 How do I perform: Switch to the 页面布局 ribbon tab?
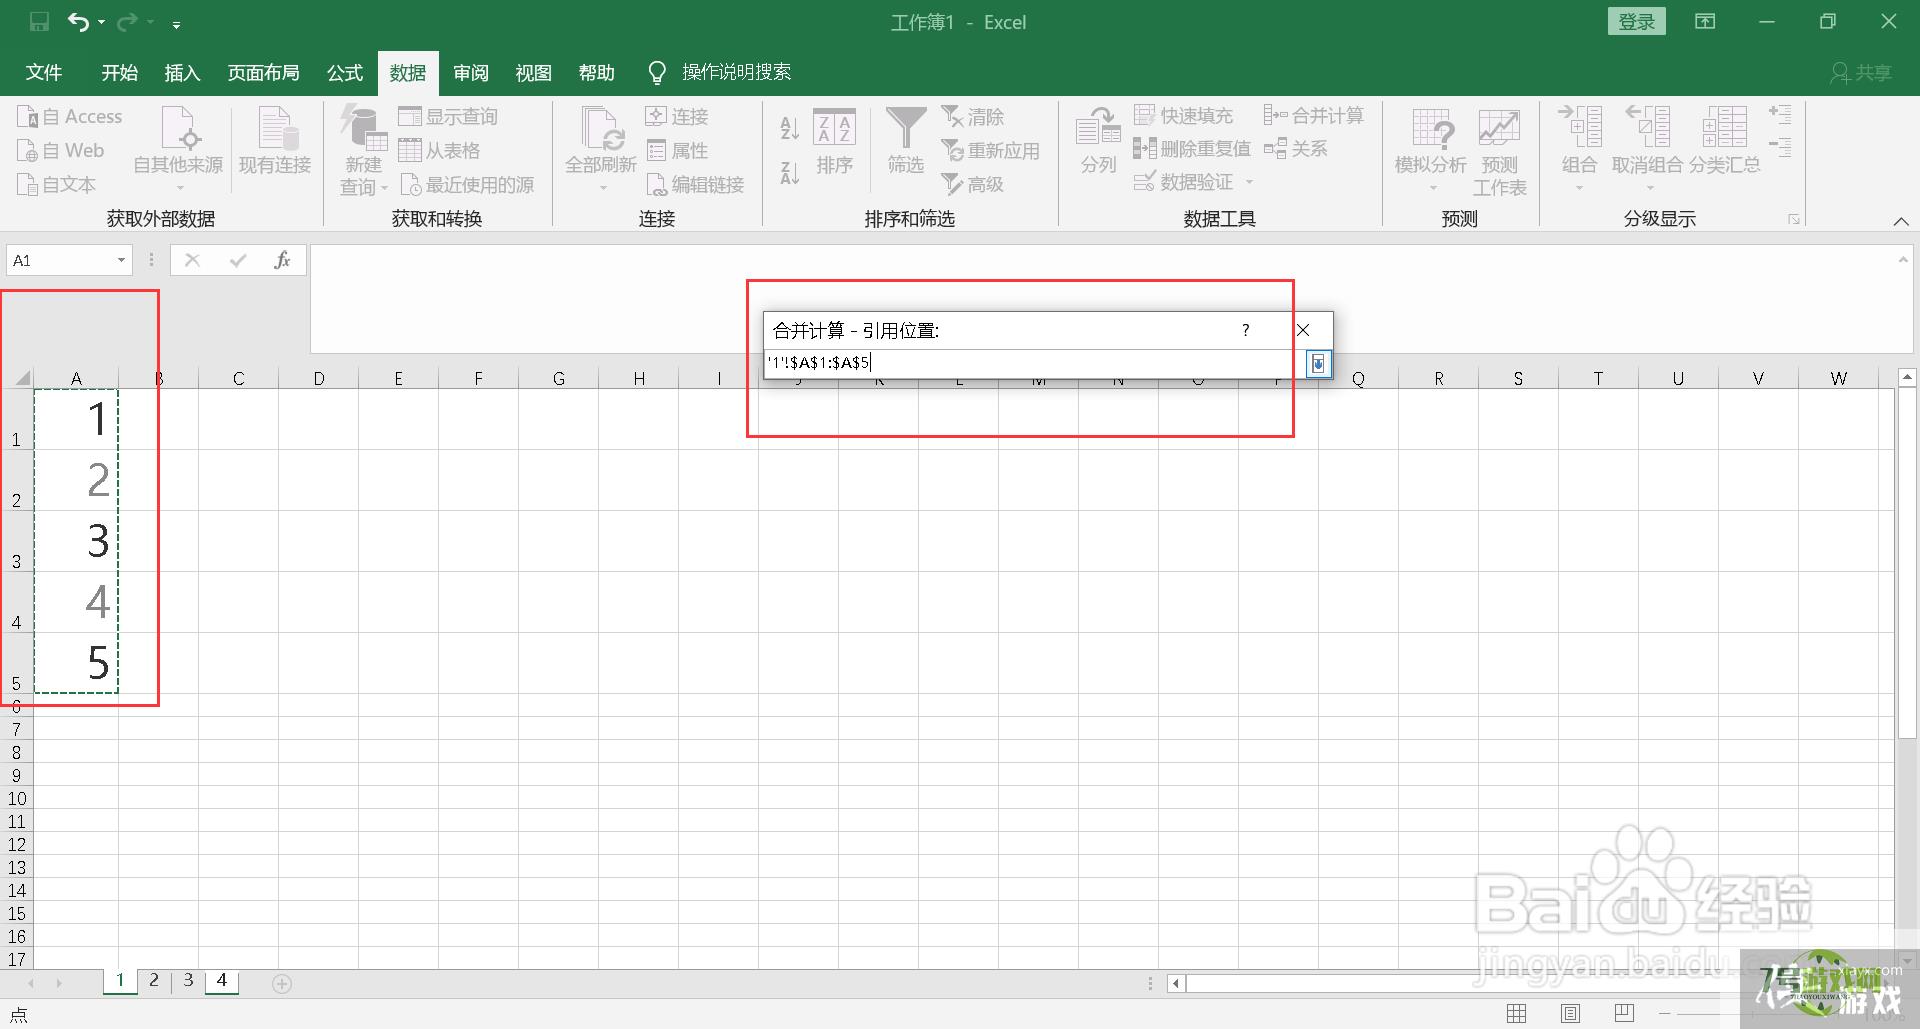pyautogui.click(x=264, y=72)
